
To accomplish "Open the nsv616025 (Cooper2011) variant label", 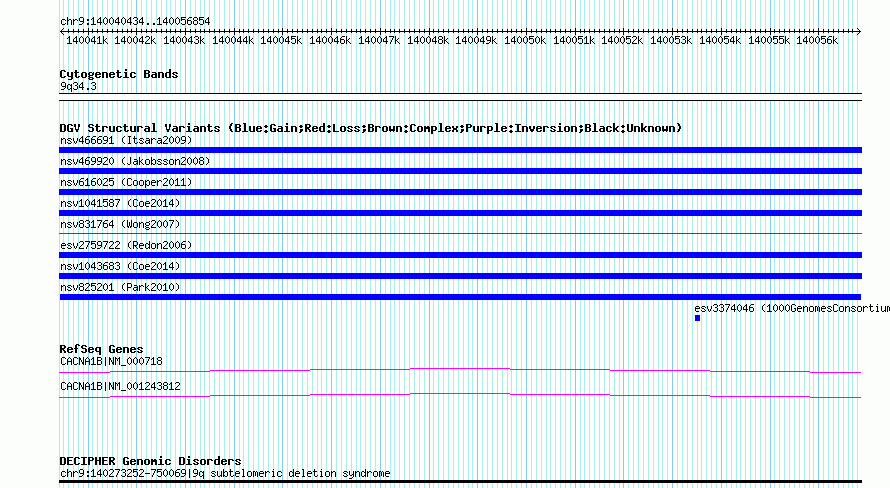I will click(x=126, y=182).
